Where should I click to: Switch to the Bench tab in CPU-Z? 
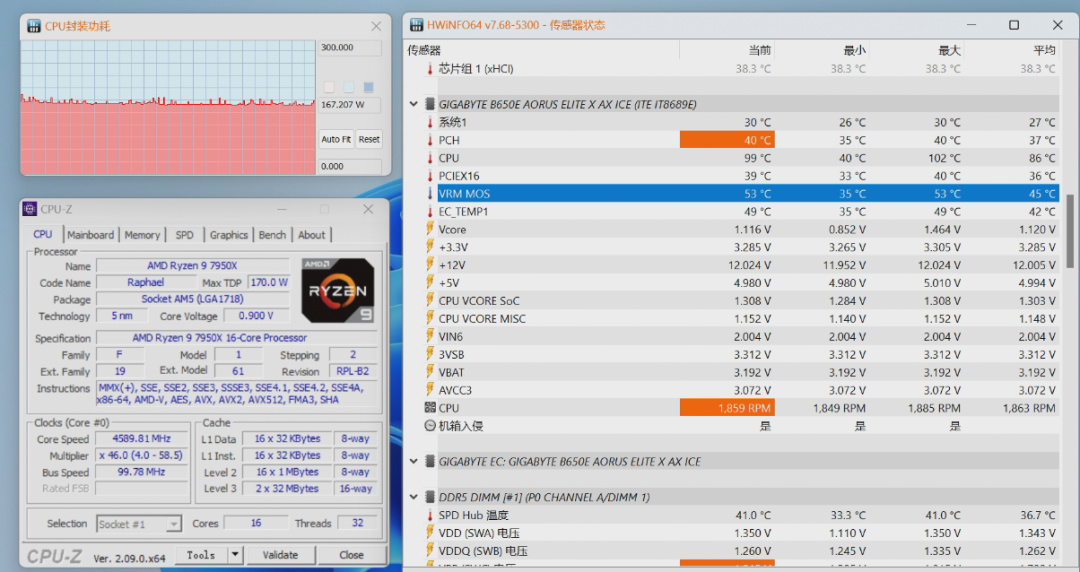coord(272,235)
